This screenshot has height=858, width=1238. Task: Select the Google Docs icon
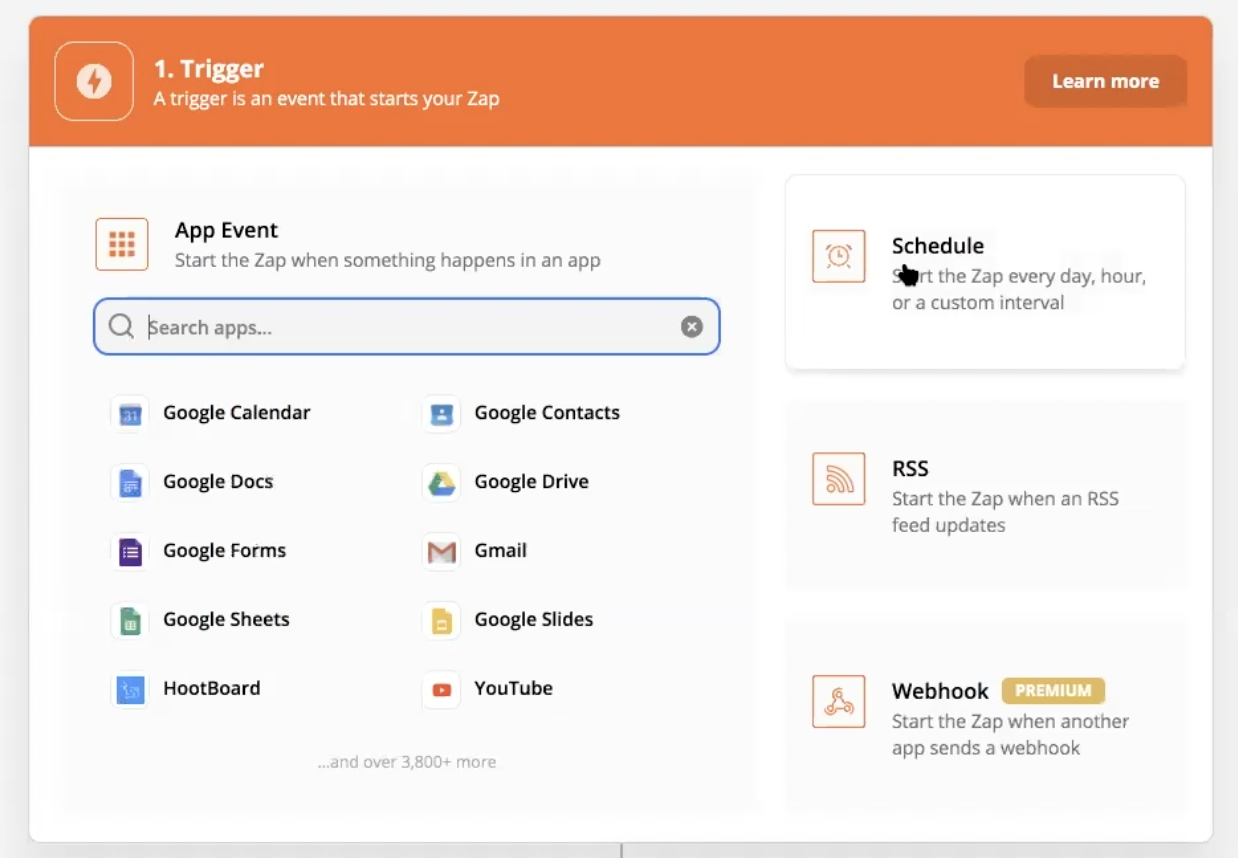click(x=130, y=483)
